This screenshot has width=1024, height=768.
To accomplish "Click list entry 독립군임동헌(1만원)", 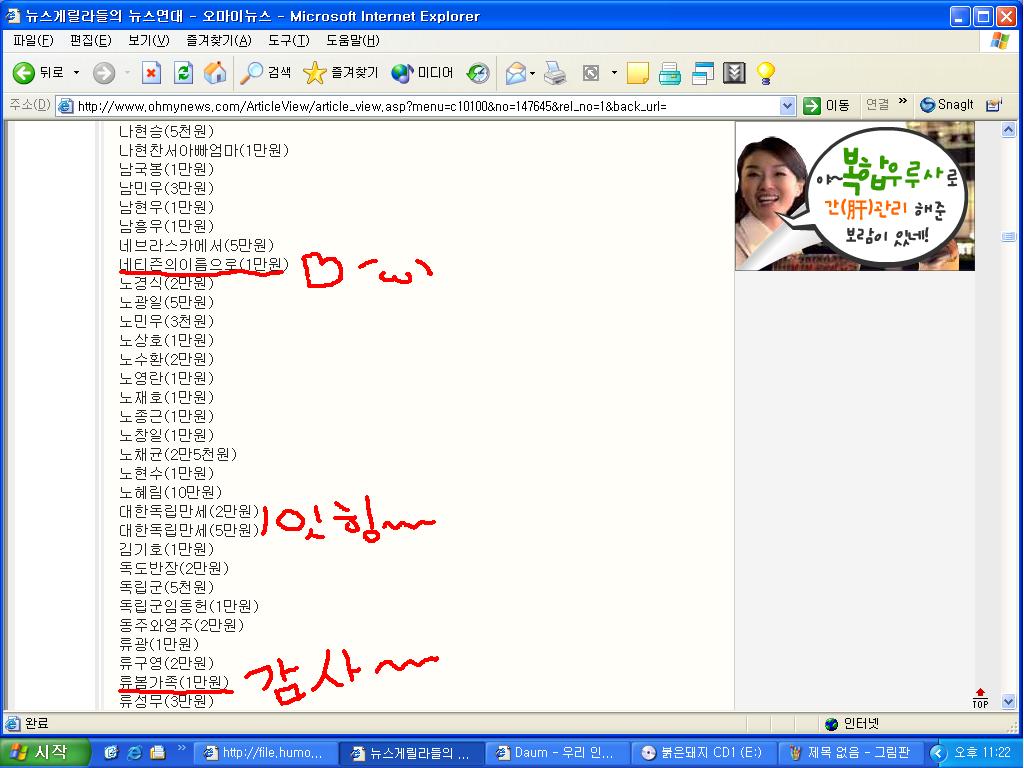I will coord(189,605).
